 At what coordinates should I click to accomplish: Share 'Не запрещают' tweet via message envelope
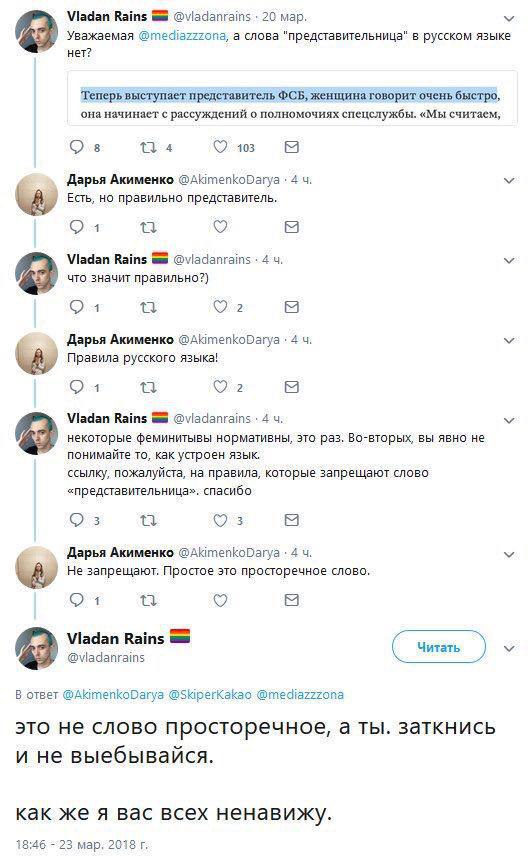pyautogui.click(x=292, y=600)
